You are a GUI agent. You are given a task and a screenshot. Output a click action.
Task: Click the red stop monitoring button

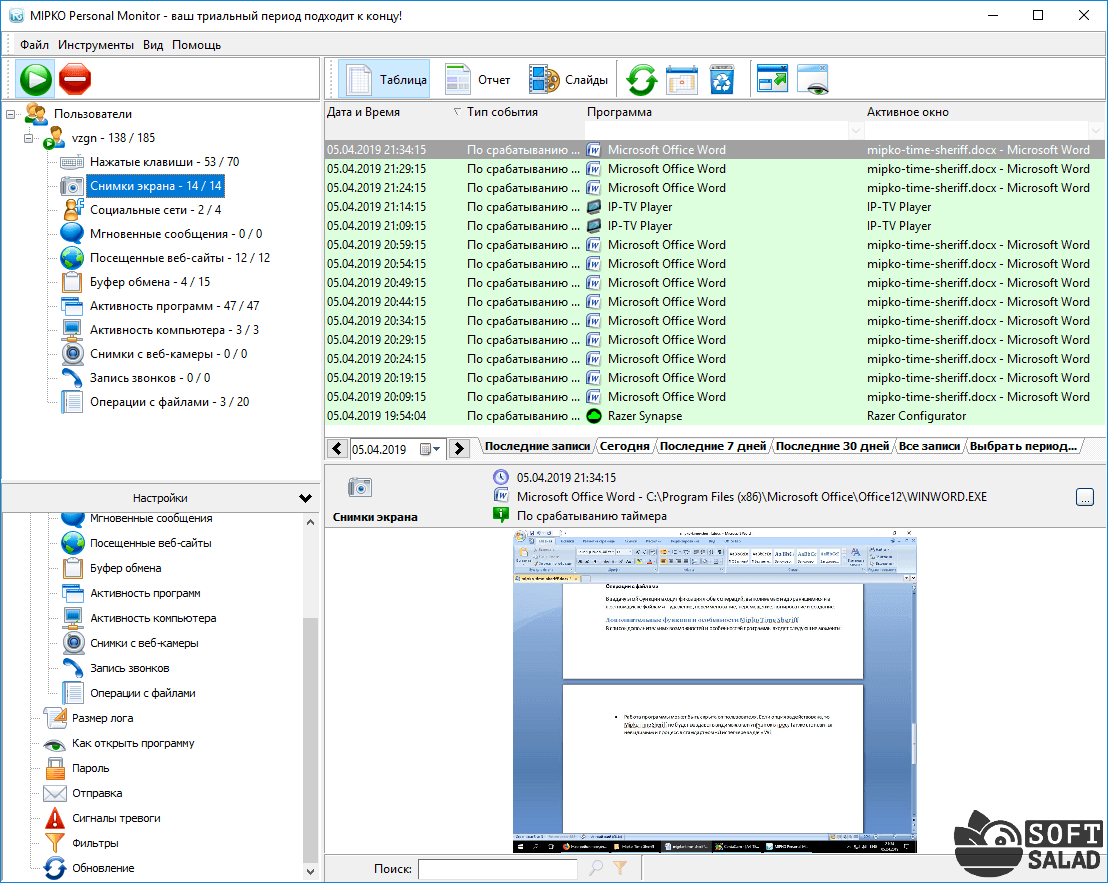point(75,78)
